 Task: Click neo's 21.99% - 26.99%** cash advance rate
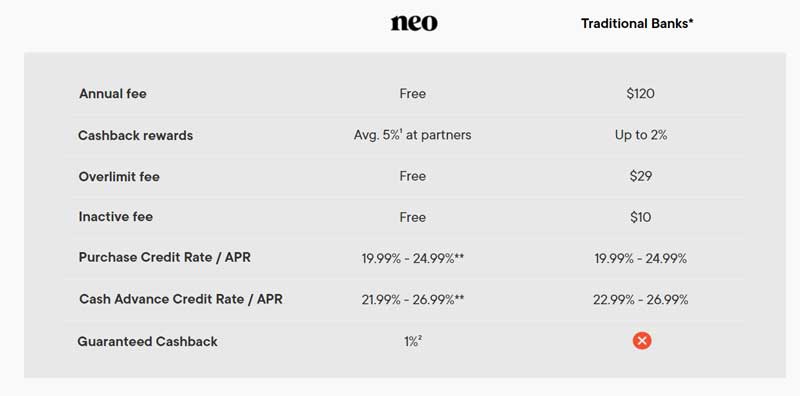(x=413, y=300)
